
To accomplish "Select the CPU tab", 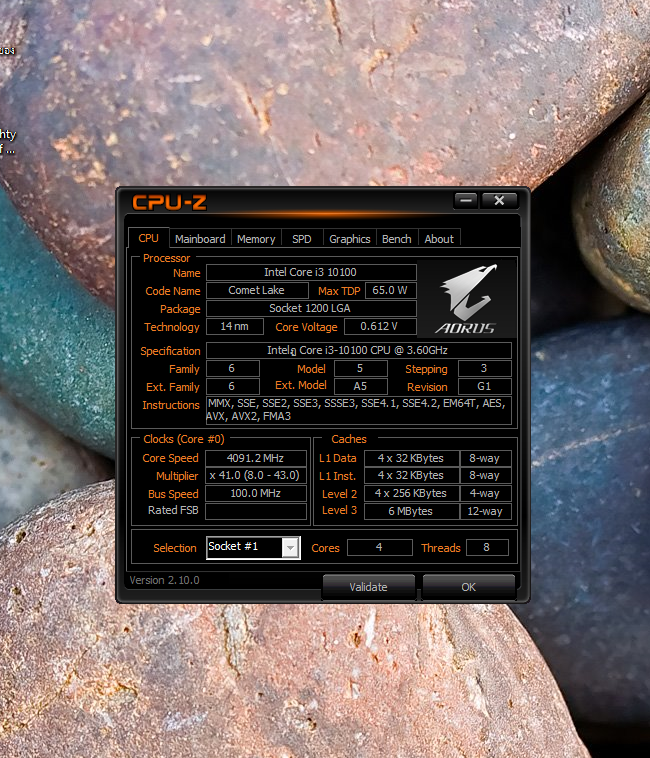I will (148, 238).
